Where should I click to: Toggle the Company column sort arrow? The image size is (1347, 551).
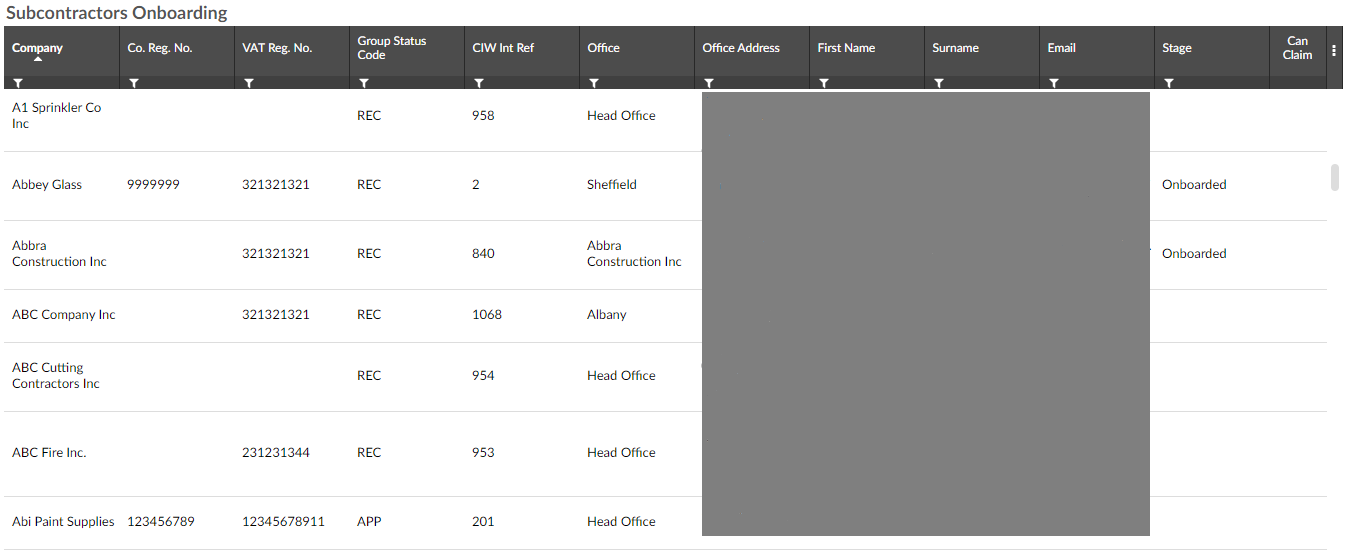pyautogui.click(x=37, y=59)
